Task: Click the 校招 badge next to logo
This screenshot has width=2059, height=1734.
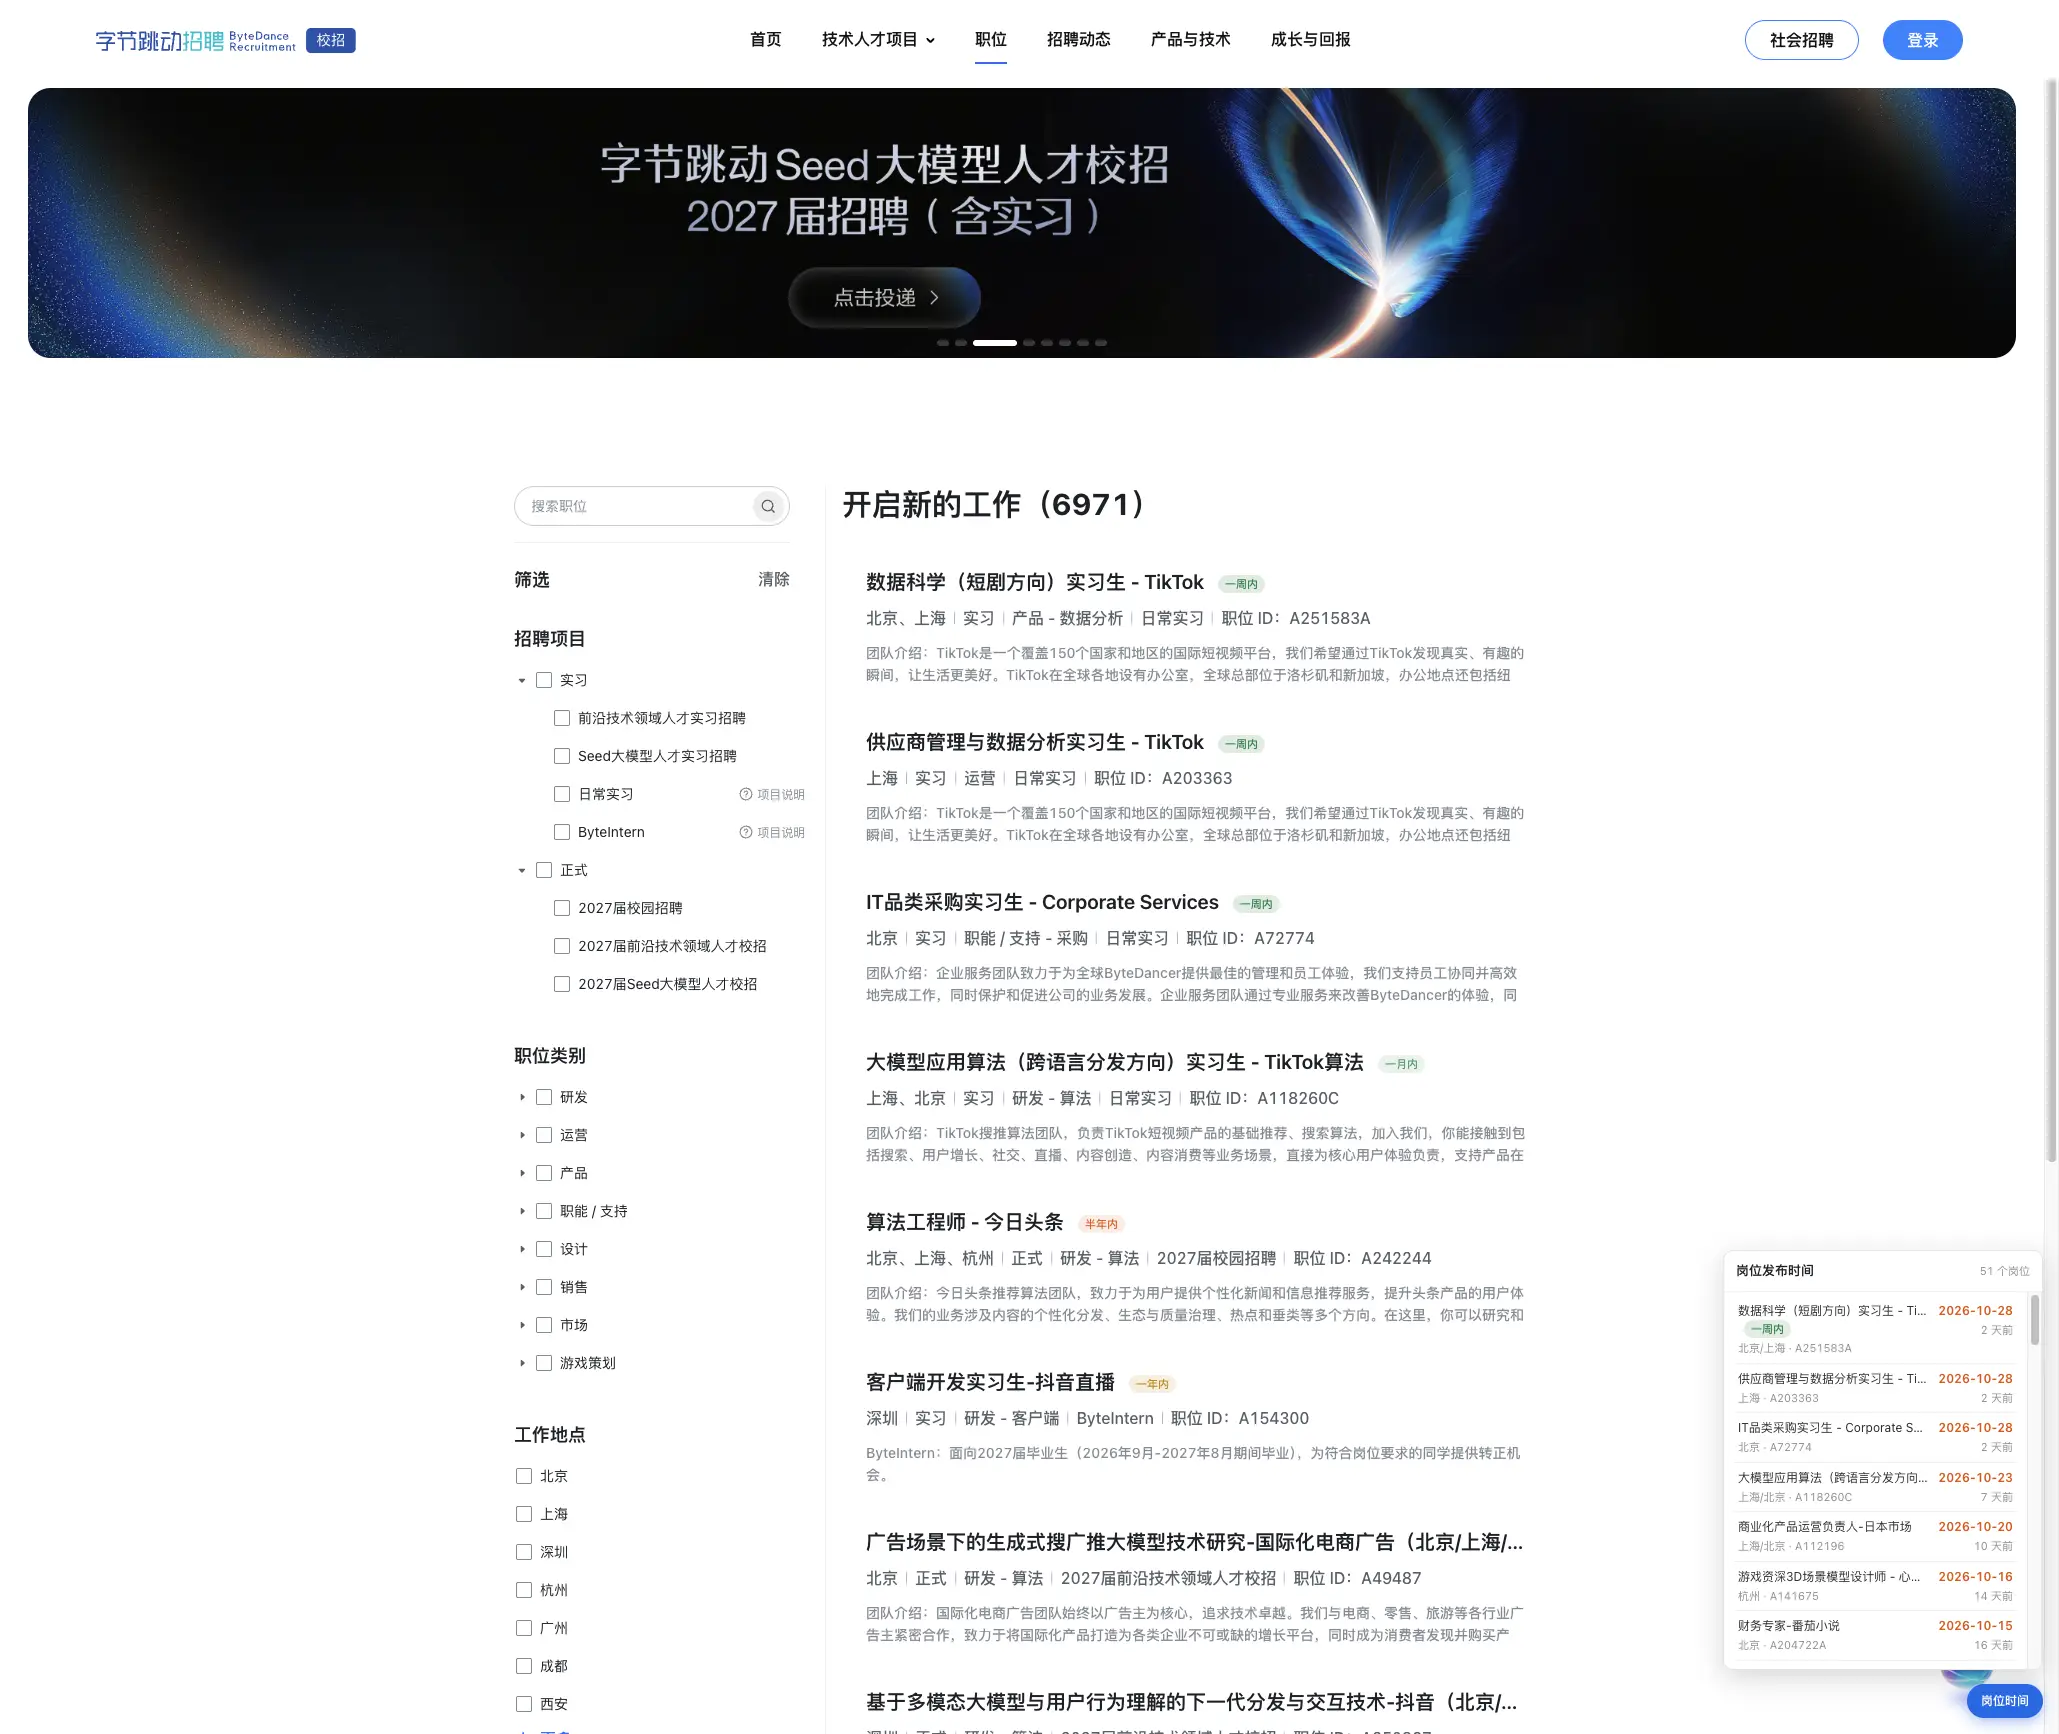Action: click(331, 40)
